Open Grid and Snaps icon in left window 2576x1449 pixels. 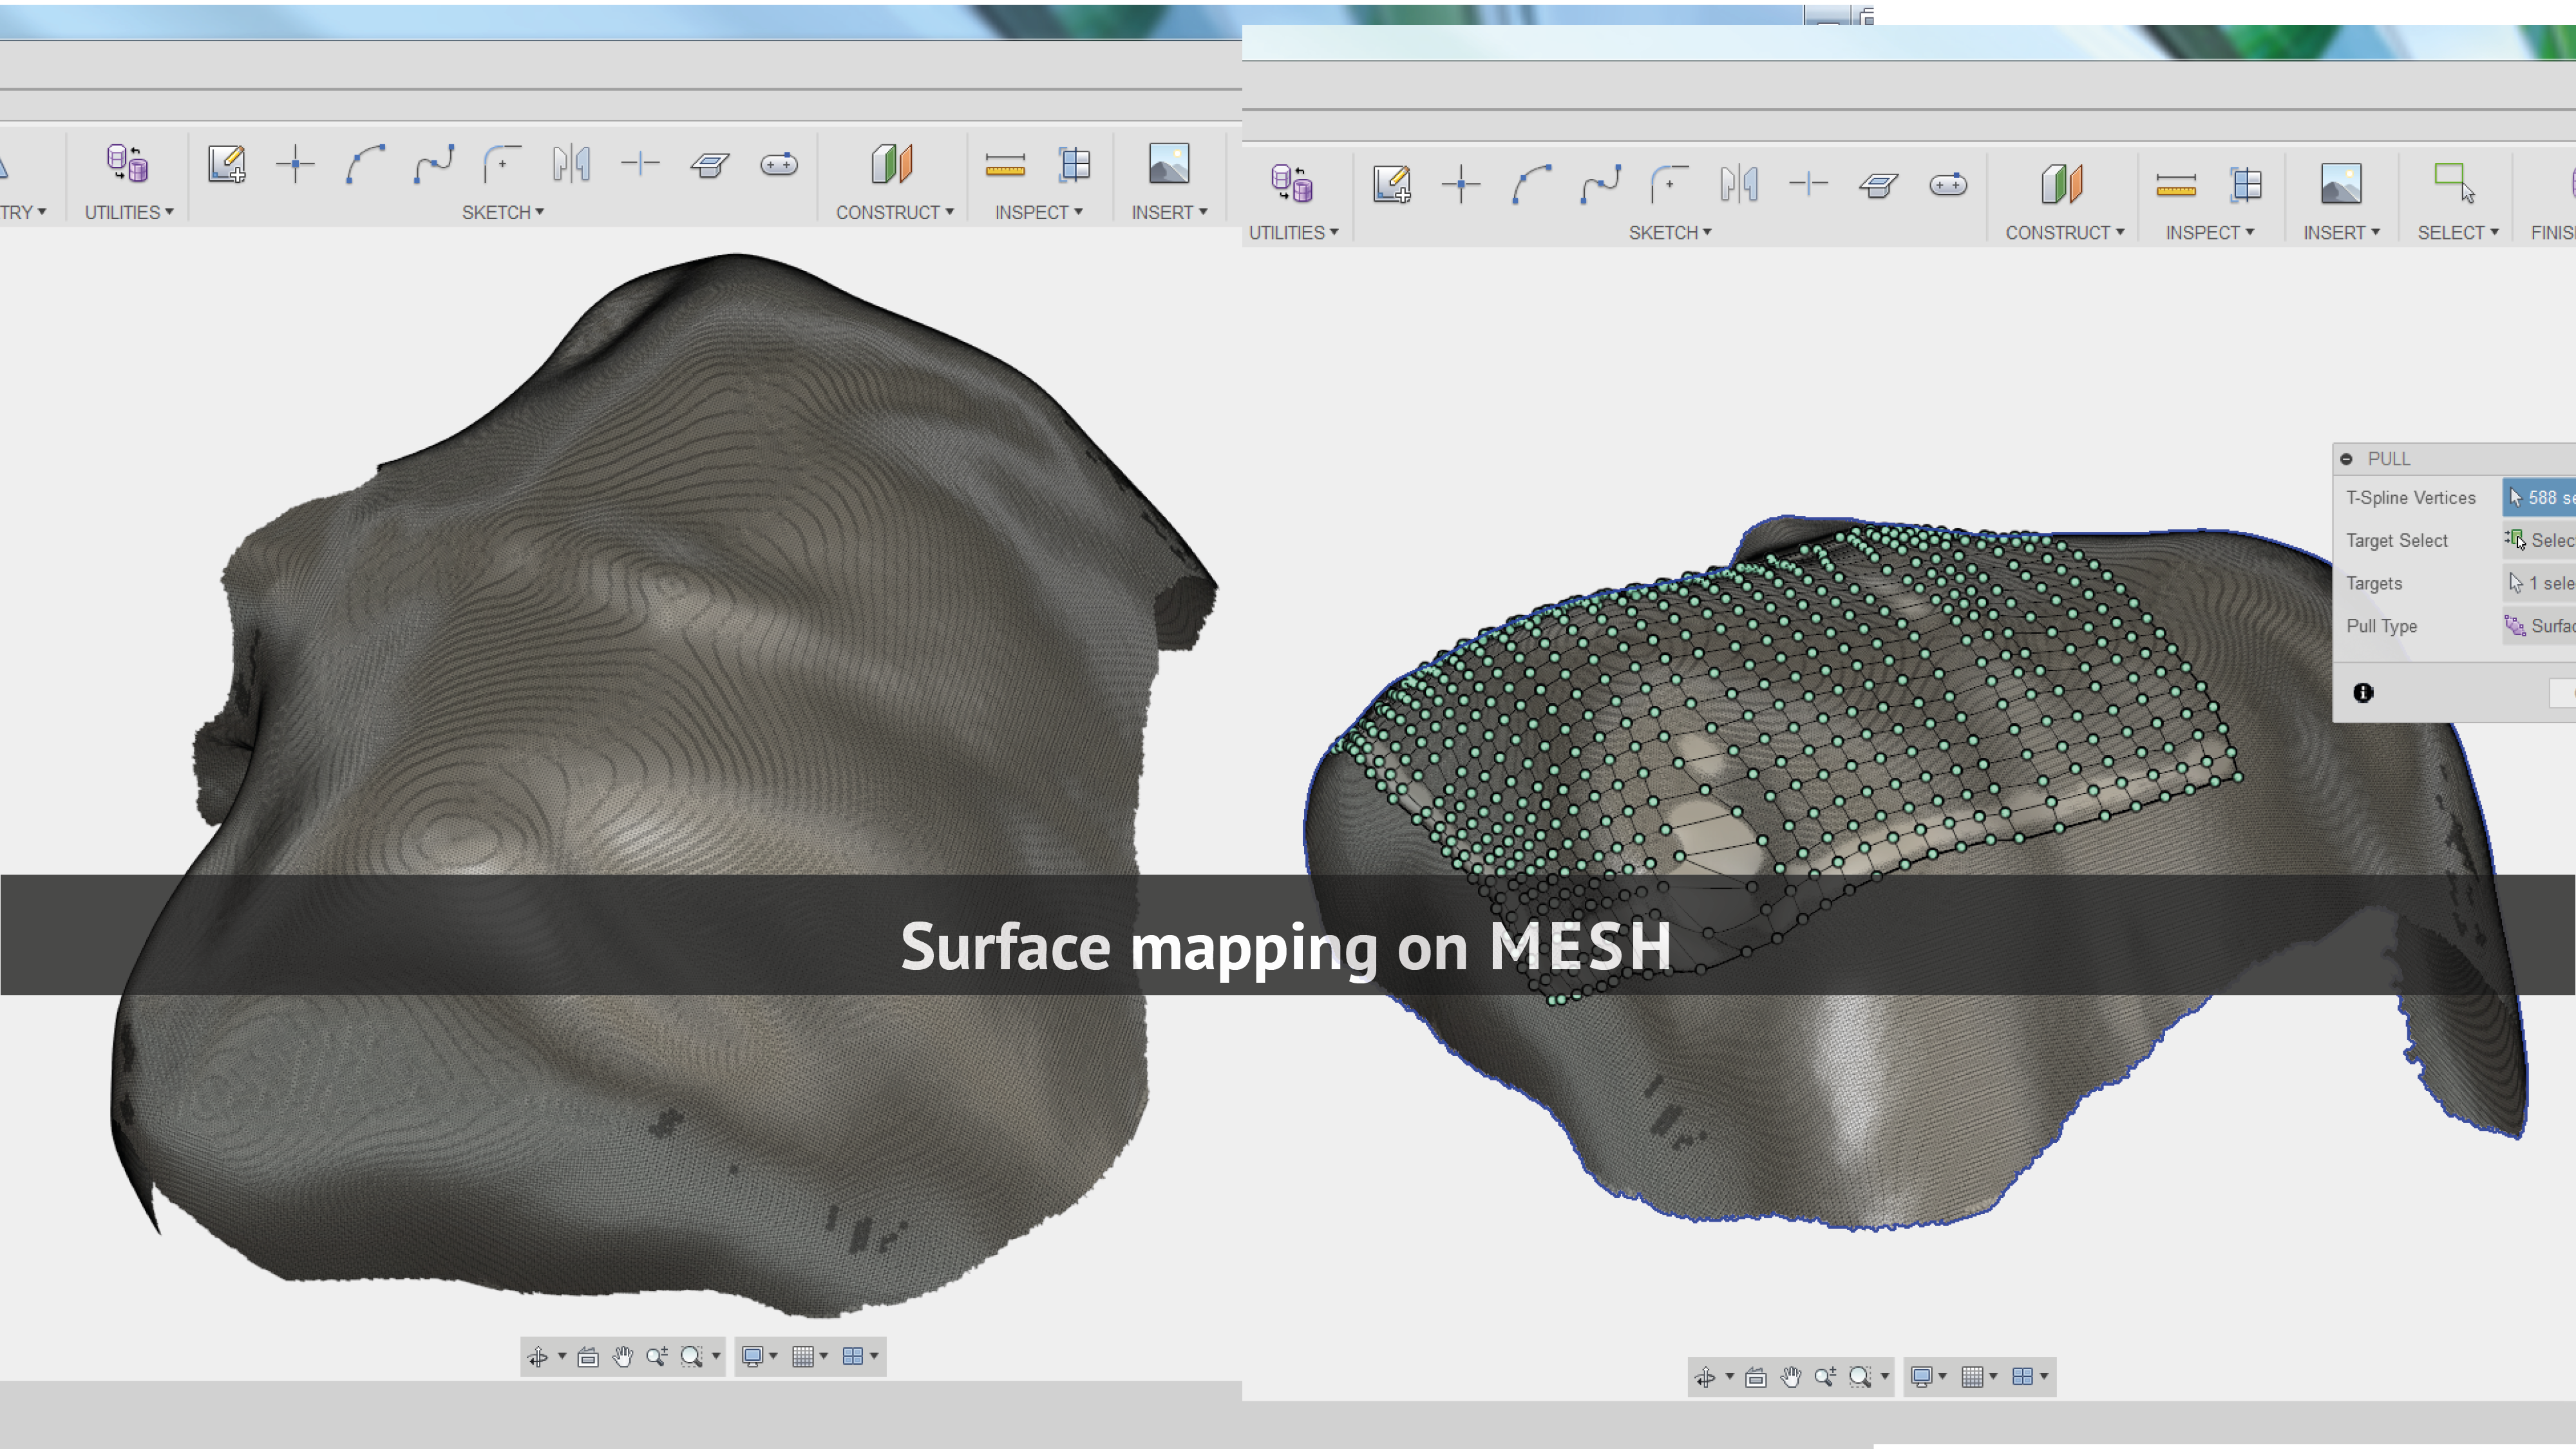coord(803,1356)
